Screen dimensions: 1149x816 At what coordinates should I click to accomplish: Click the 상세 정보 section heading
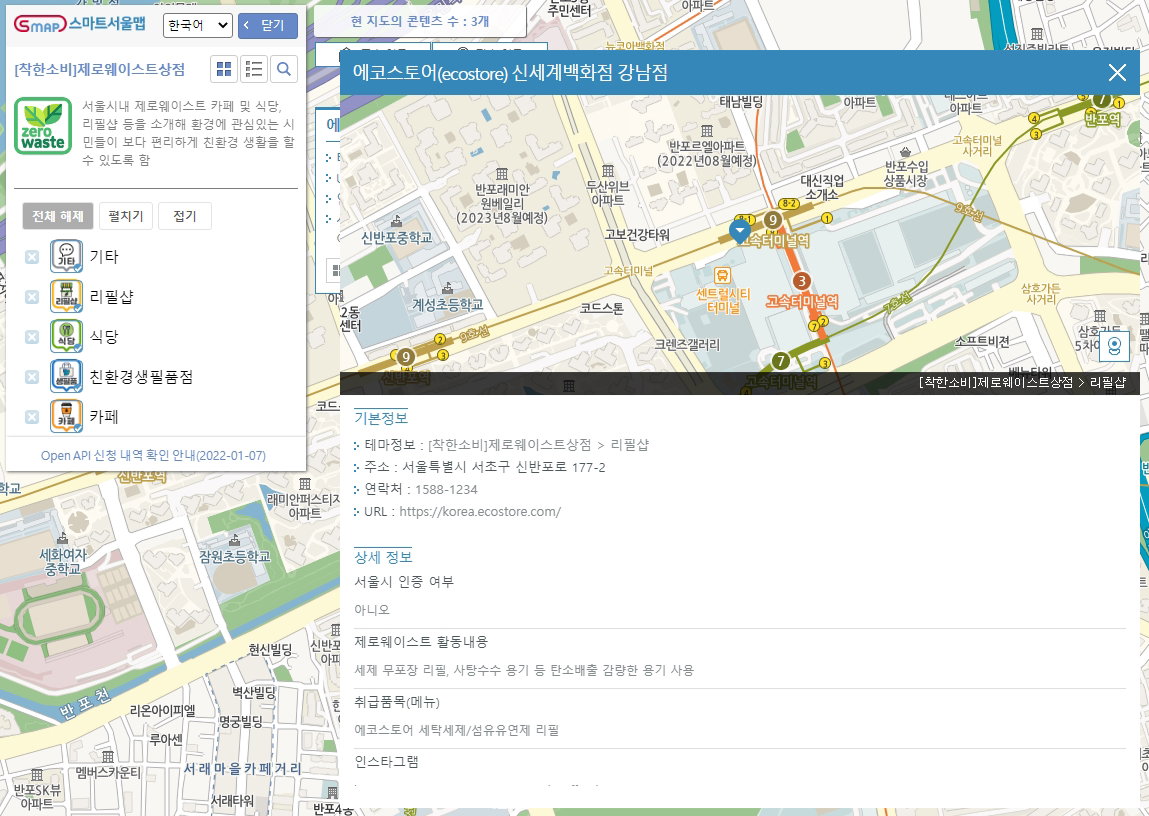(383, 557)
